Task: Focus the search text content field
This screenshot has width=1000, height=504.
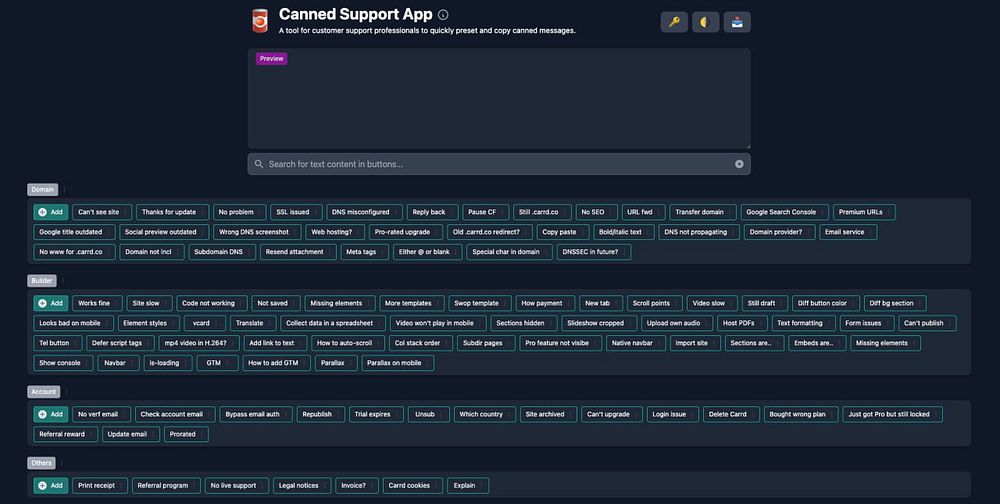Action: point(499,164)
